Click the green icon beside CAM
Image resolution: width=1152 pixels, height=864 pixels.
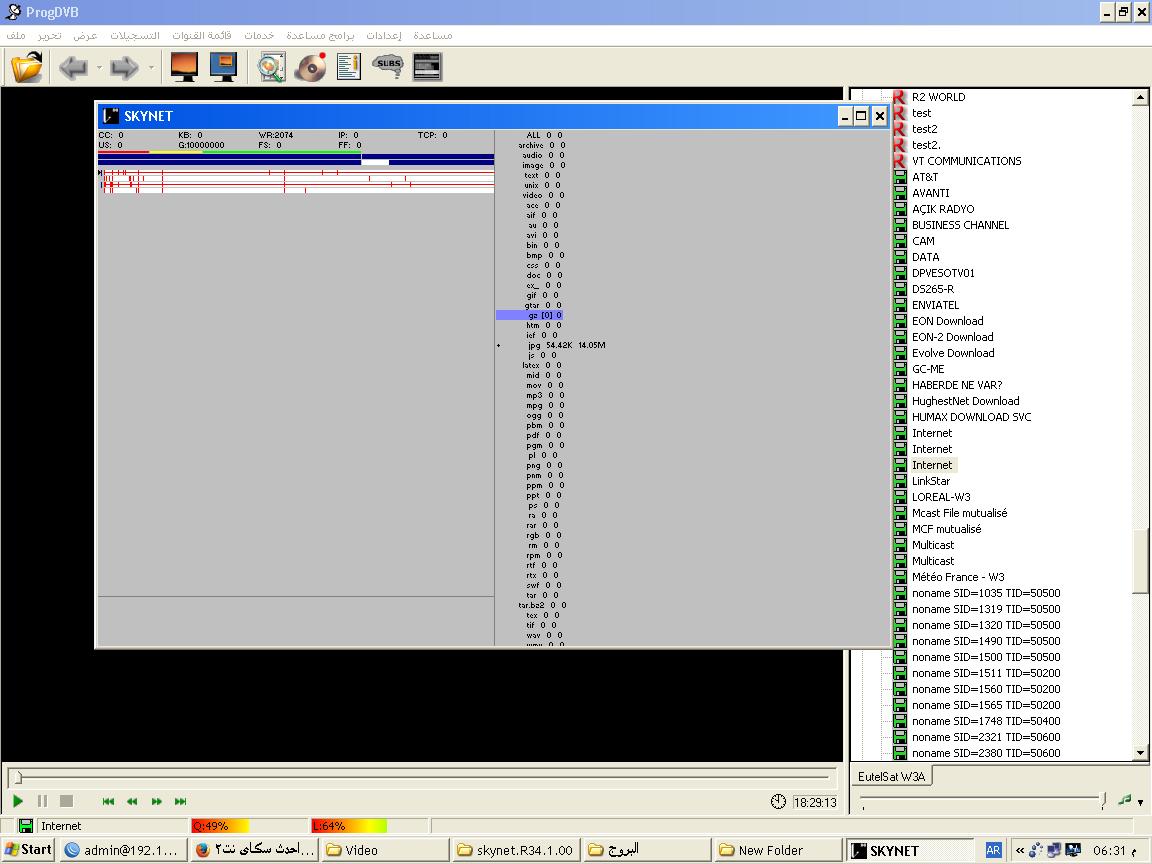click(900, 241)
